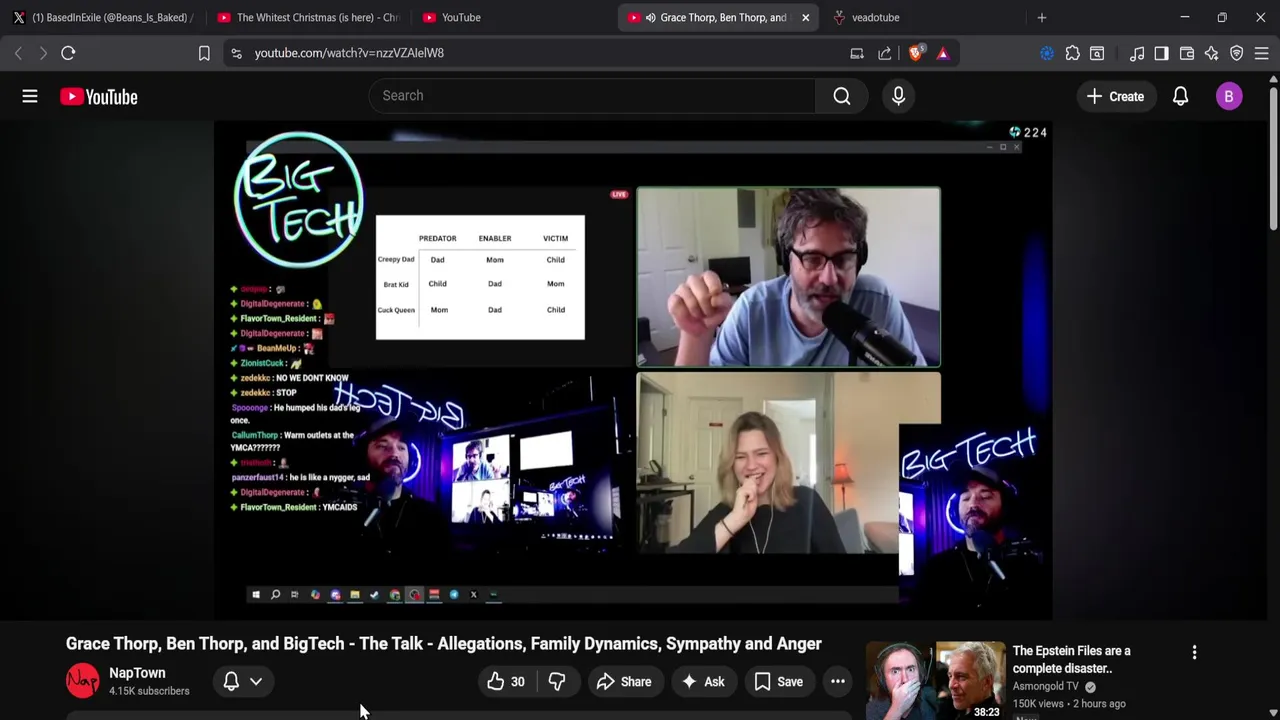This screenshot has height=720, width=1280.
Task: Click the search tabs icon in toolbar
Action: click(1097, 53)
